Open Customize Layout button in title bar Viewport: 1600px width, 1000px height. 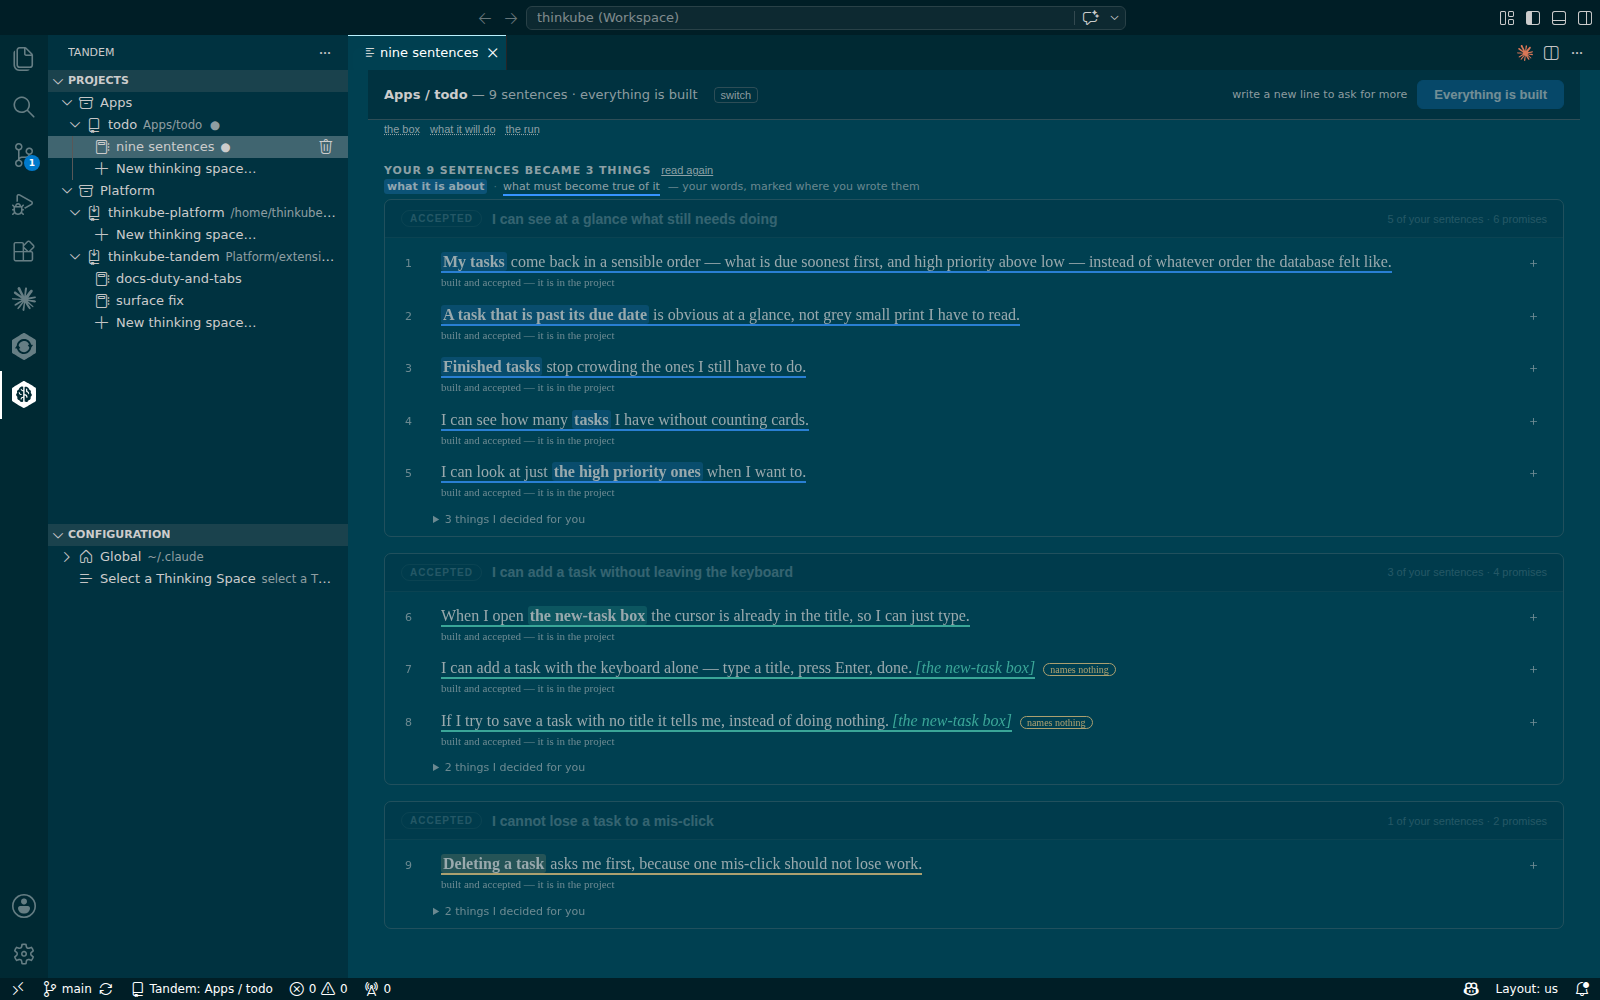tap(1507, 18)
